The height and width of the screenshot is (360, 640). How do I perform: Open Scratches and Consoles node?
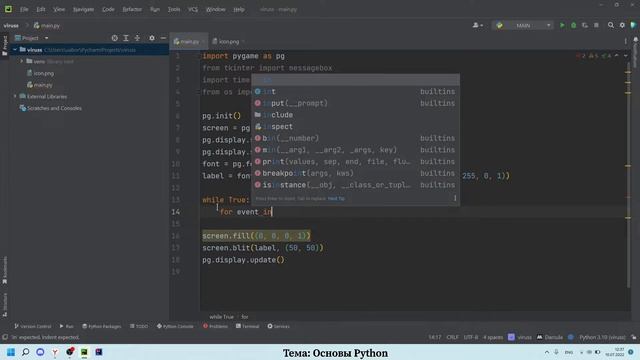pos(51,108)
